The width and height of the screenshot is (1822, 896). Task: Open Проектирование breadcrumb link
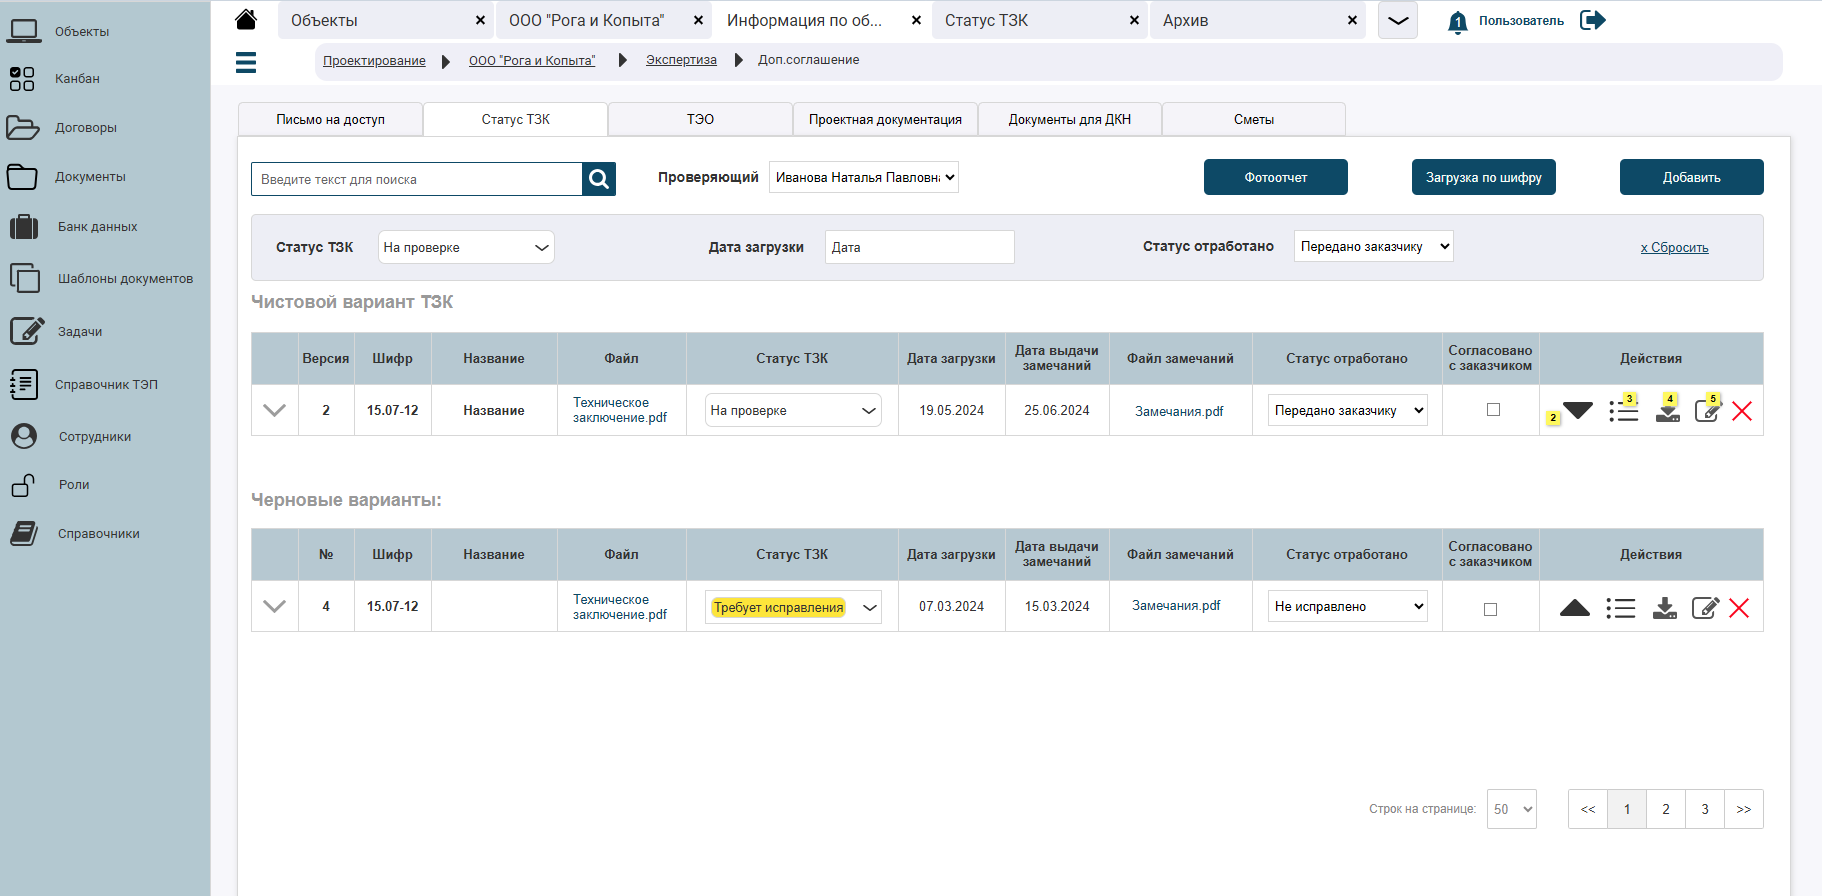[x=374, y=61]
